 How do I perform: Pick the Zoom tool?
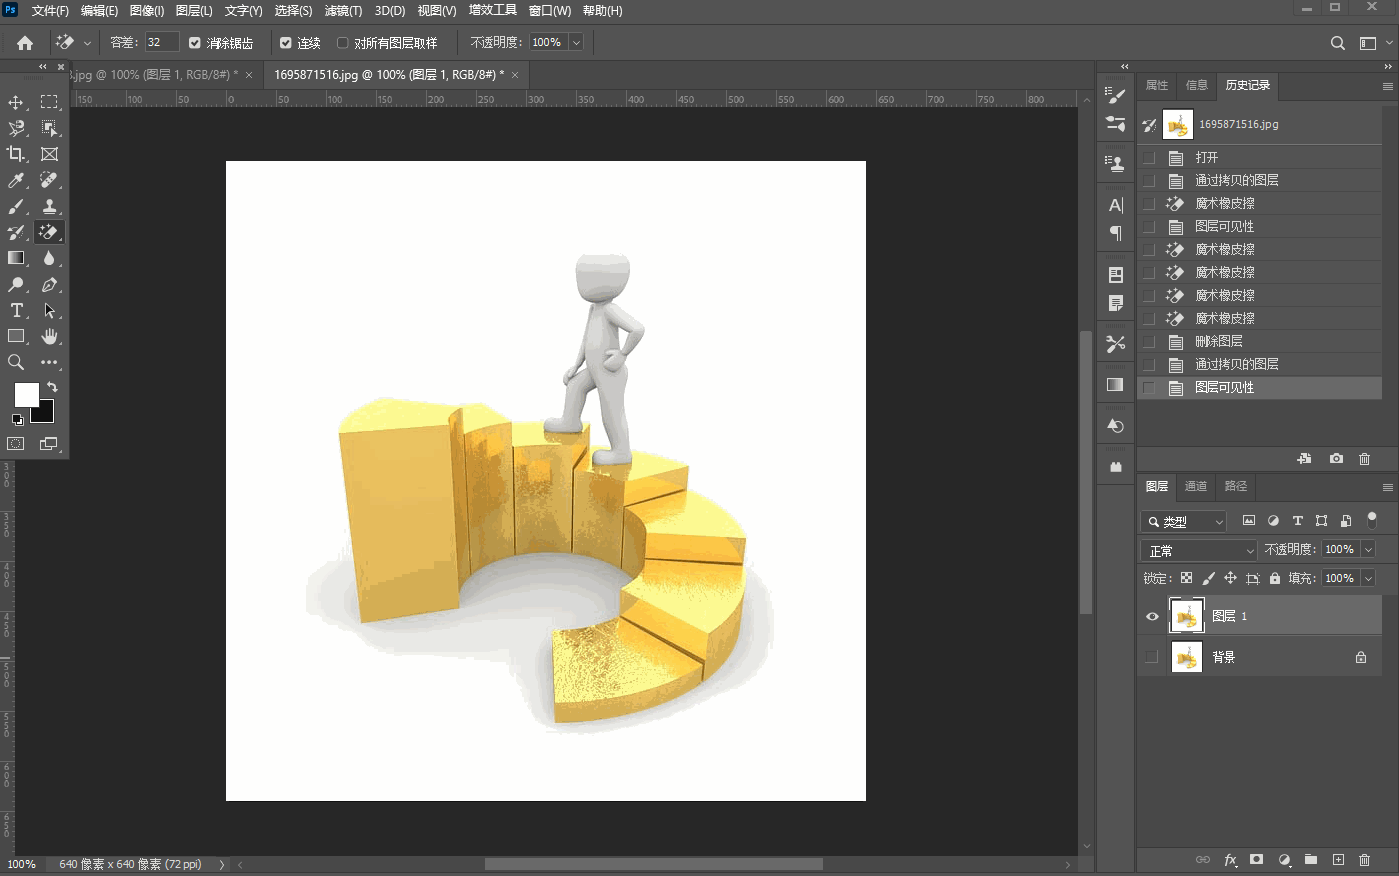(x=16, y=362)
